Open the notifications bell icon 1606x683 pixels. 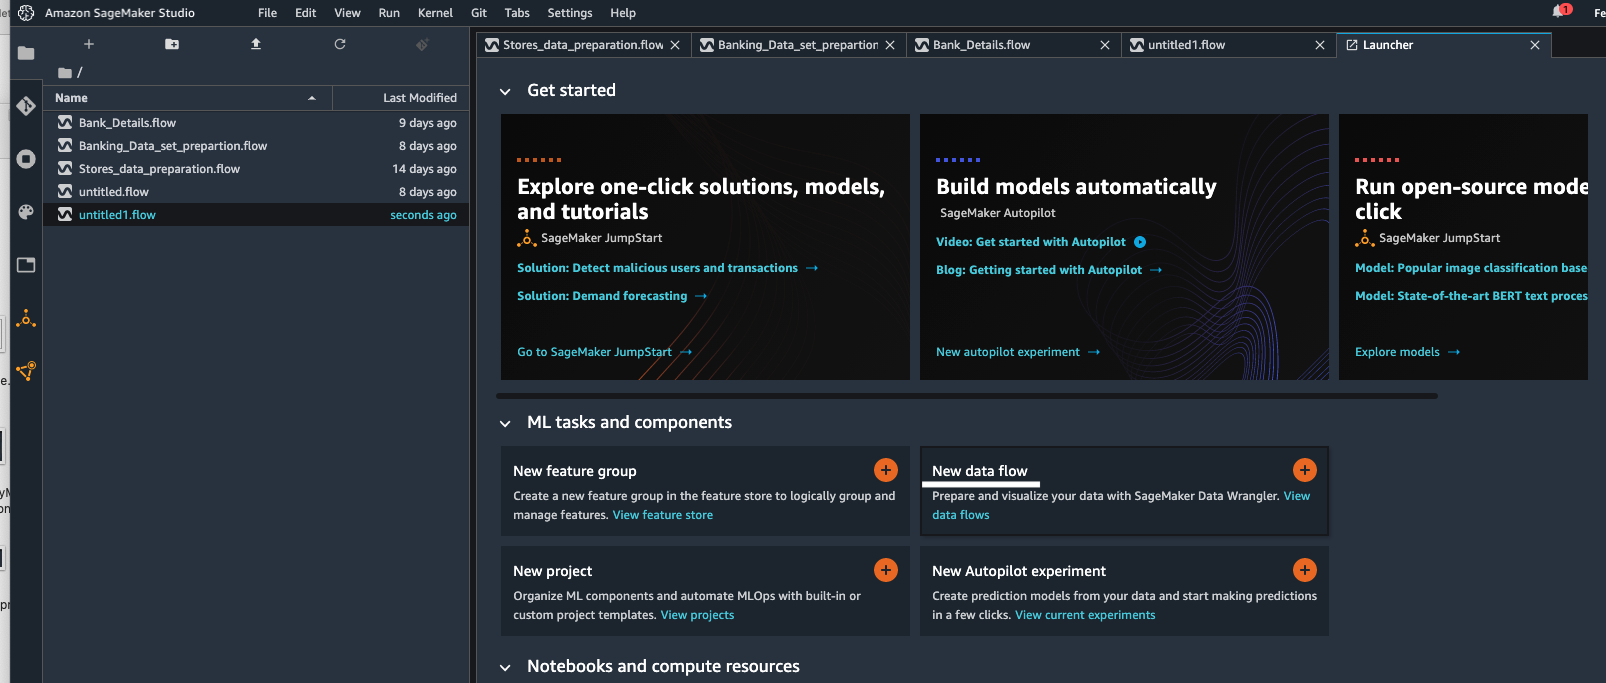click(x=1559, y=12)
